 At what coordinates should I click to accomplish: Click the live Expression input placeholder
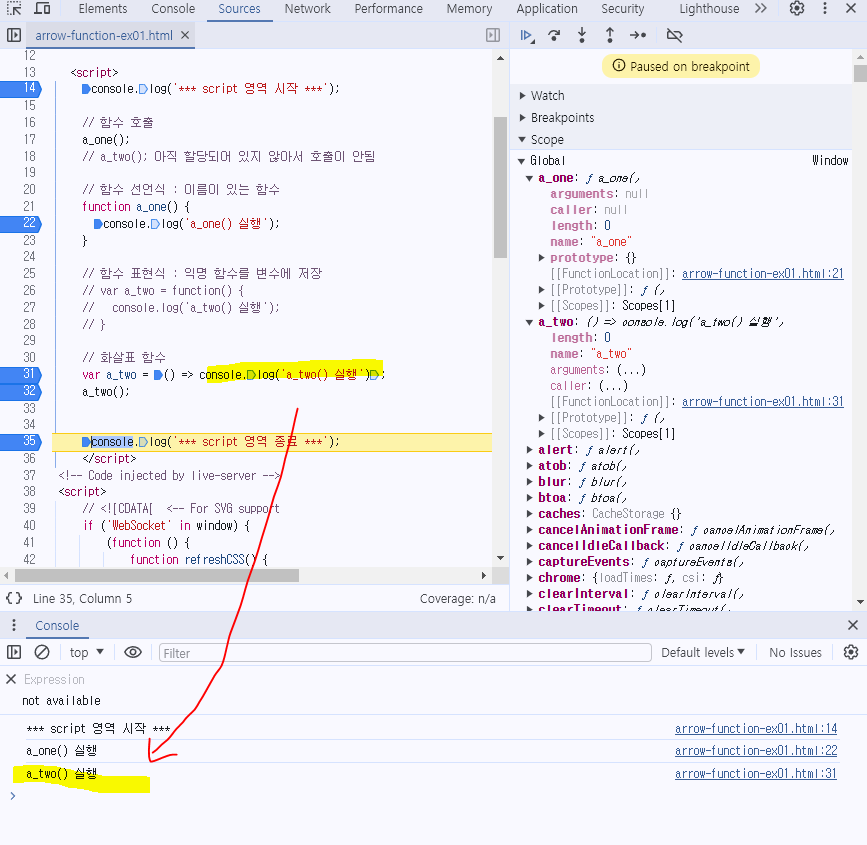(x=54, y=679)
